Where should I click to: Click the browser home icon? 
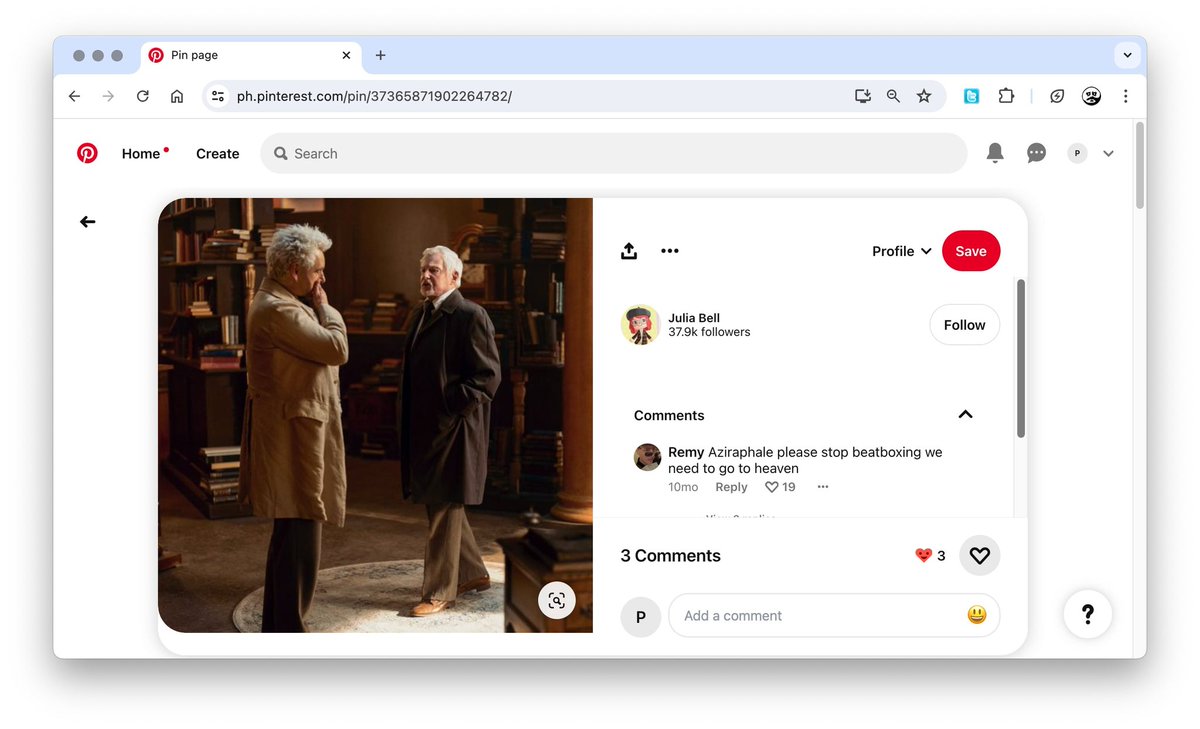(177, 96)
